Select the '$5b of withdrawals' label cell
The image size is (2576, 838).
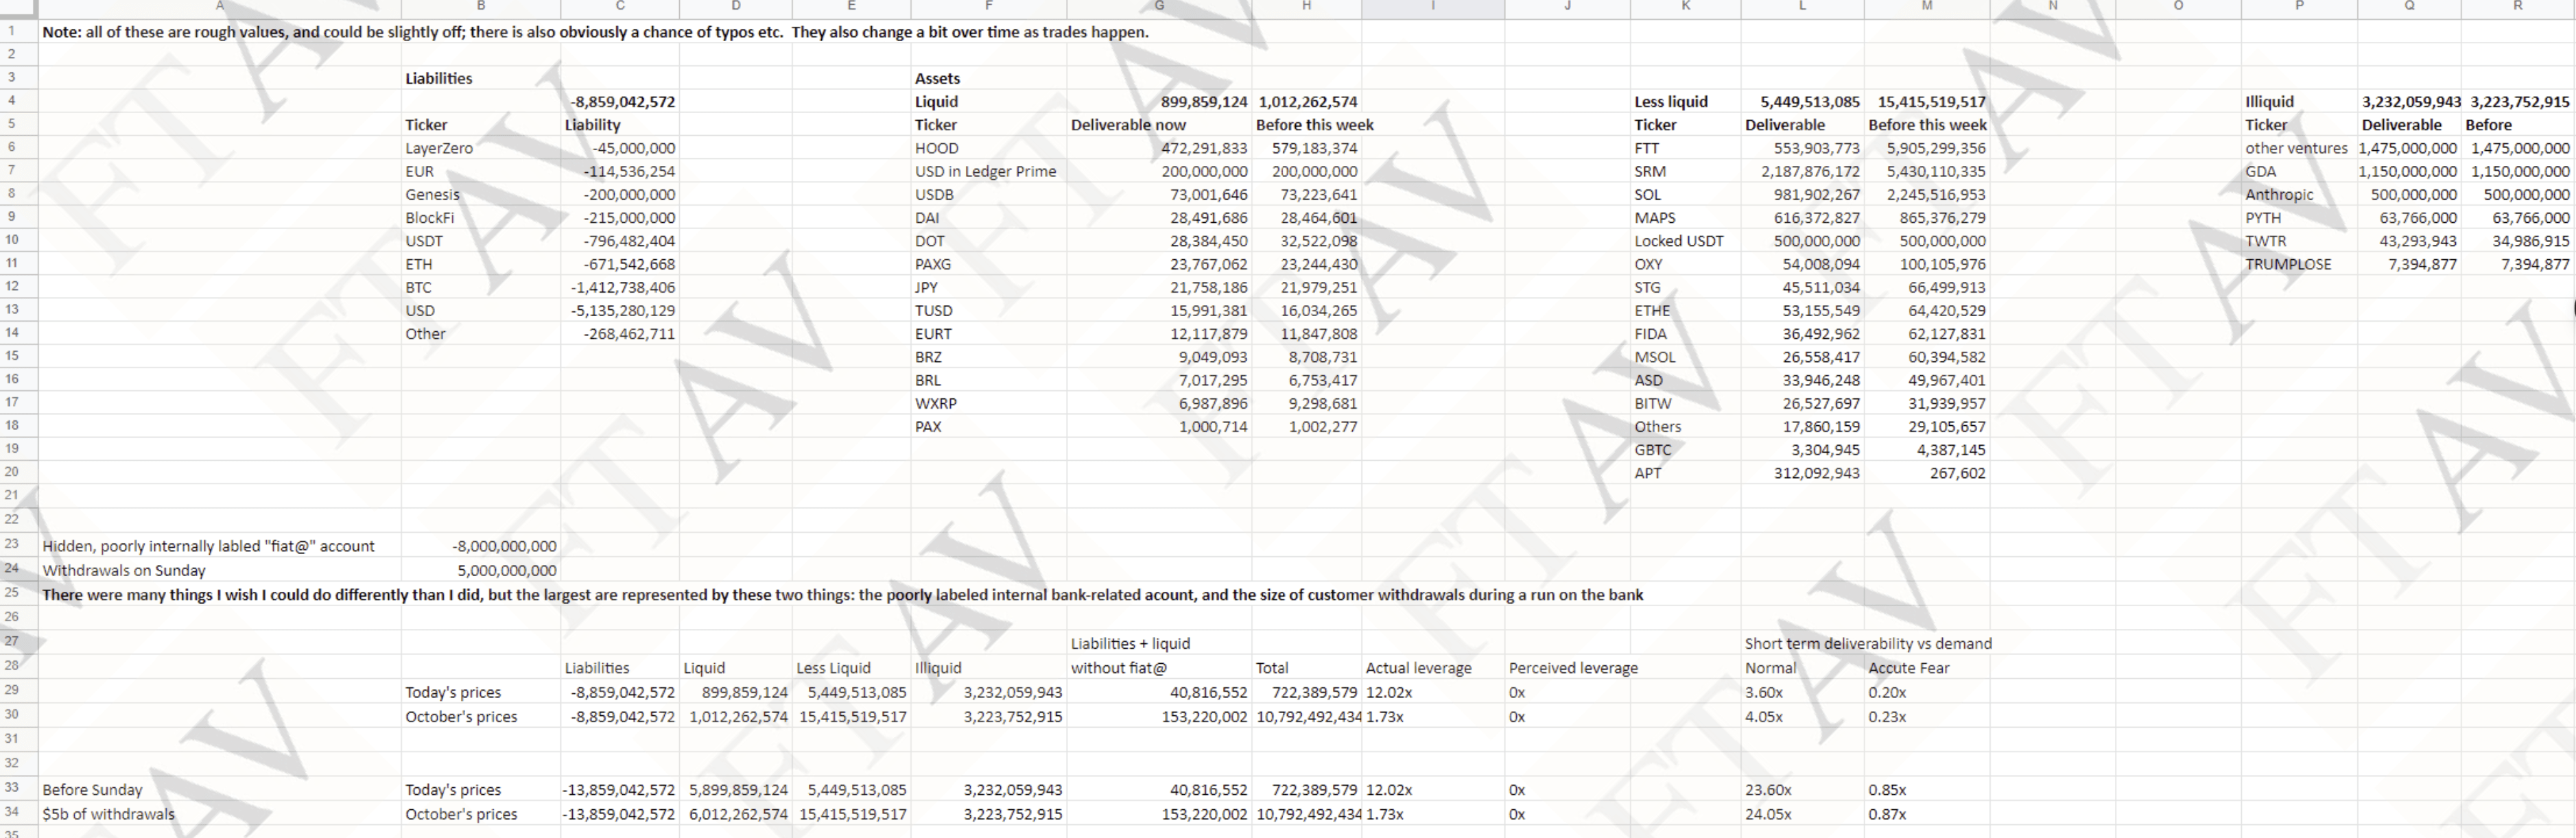click(x=108, y=814)
